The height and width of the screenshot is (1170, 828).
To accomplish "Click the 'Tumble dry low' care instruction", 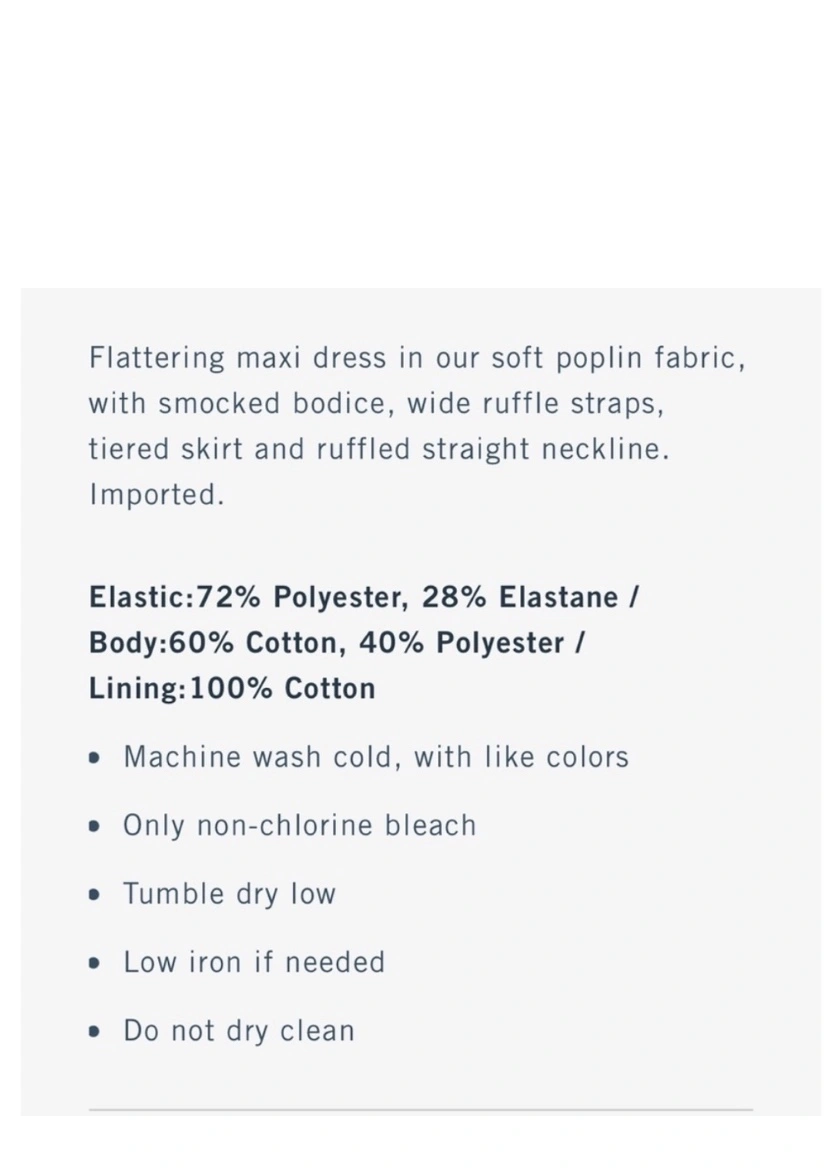I will 229,894.
